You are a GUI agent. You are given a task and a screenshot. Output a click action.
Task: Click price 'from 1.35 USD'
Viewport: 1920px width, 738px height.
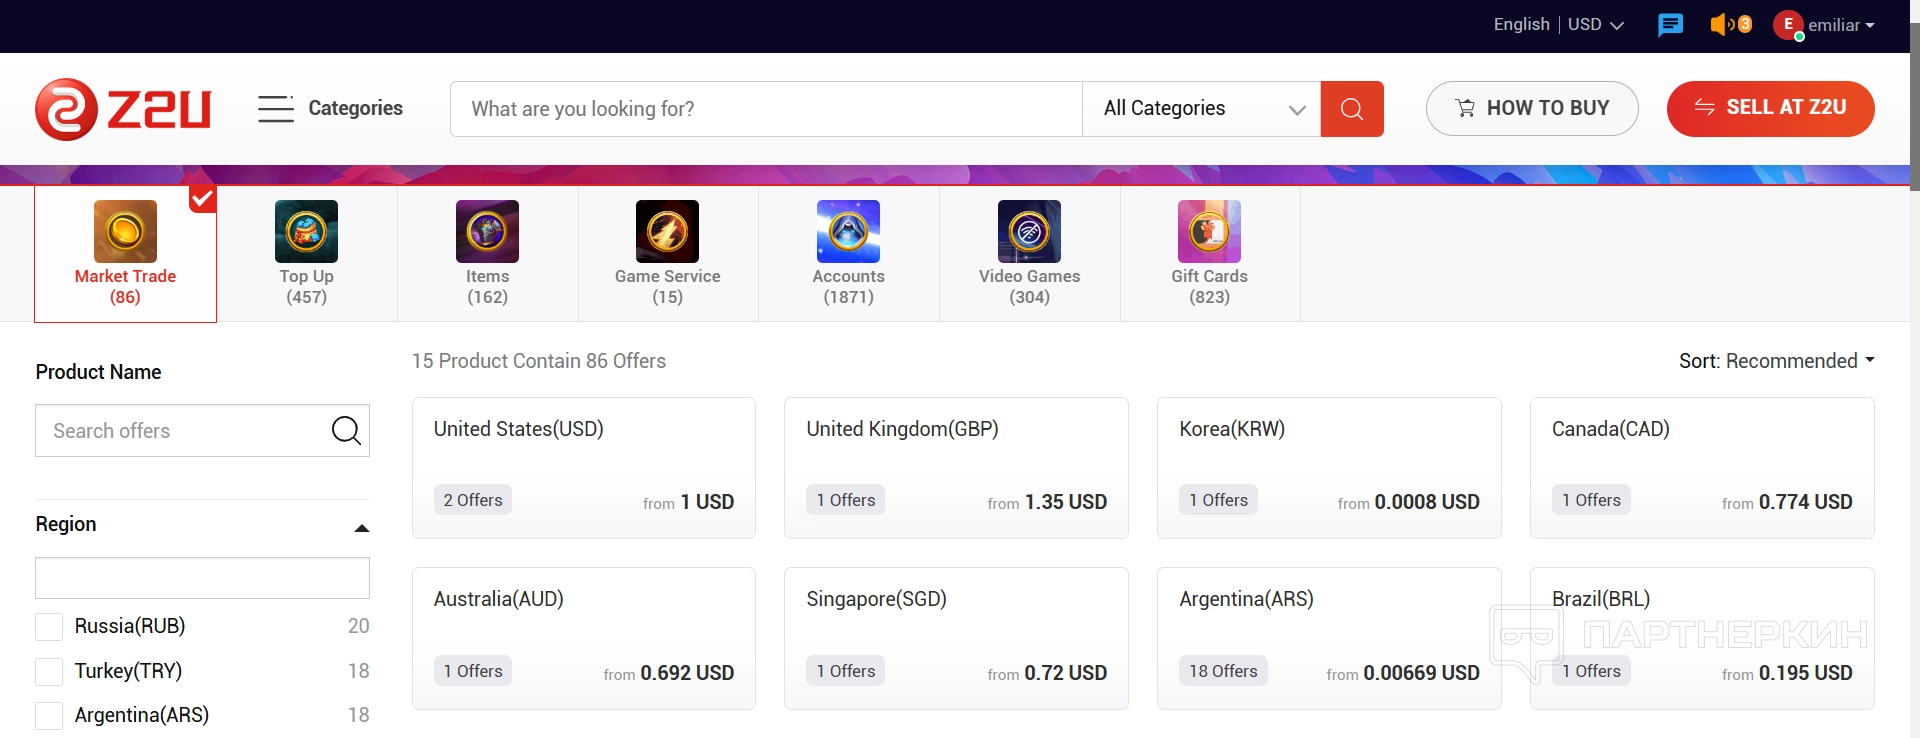coord(1047,502)
